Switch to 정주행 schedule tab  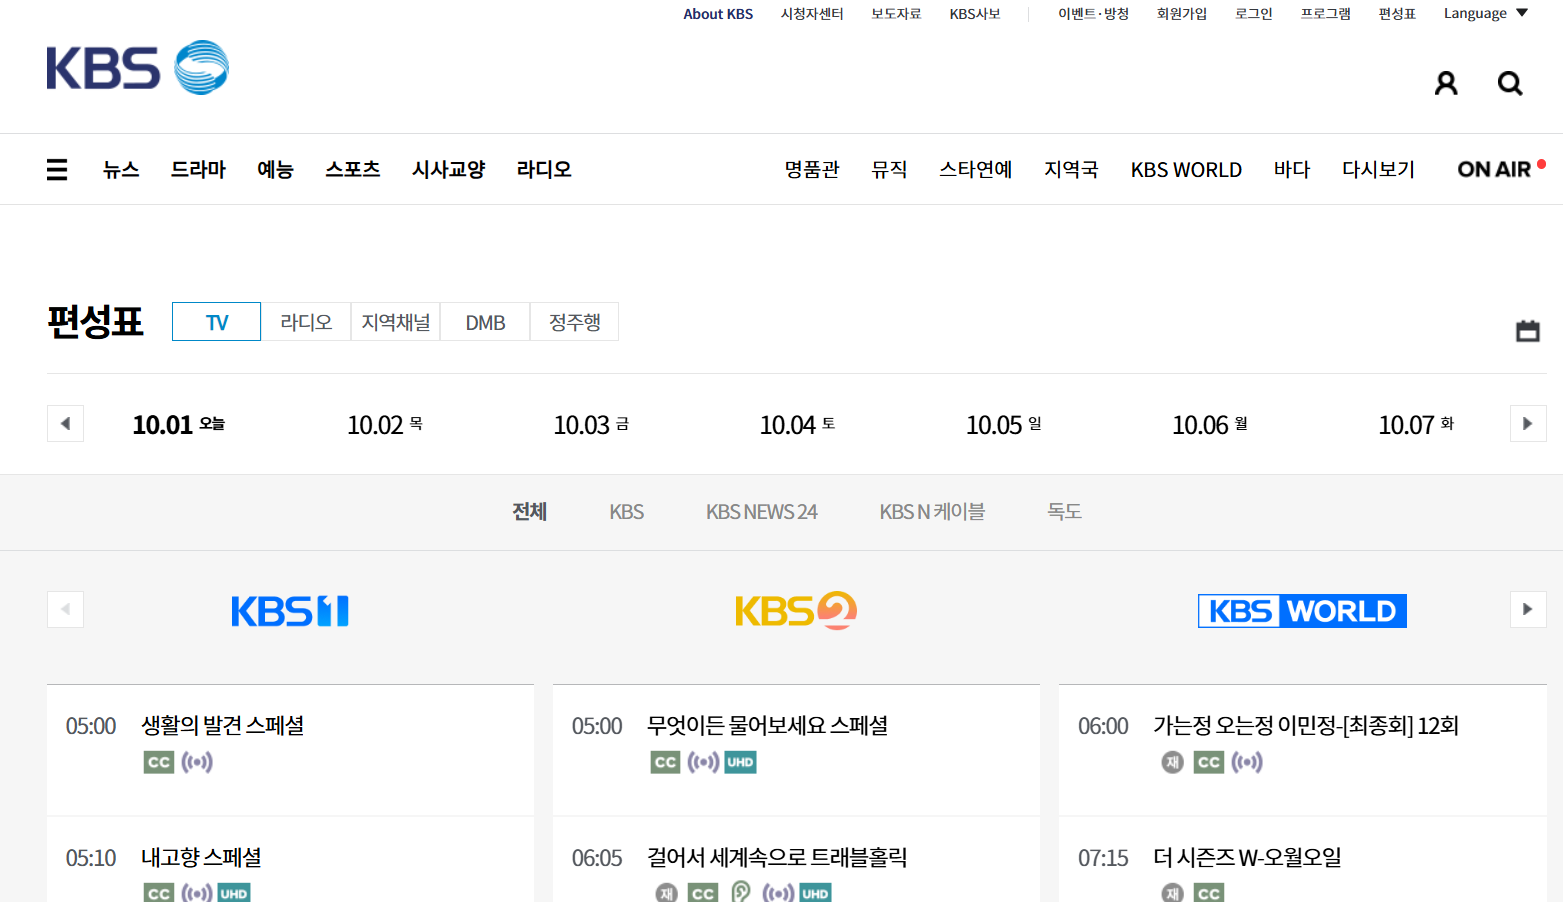(x=574, y=322)
